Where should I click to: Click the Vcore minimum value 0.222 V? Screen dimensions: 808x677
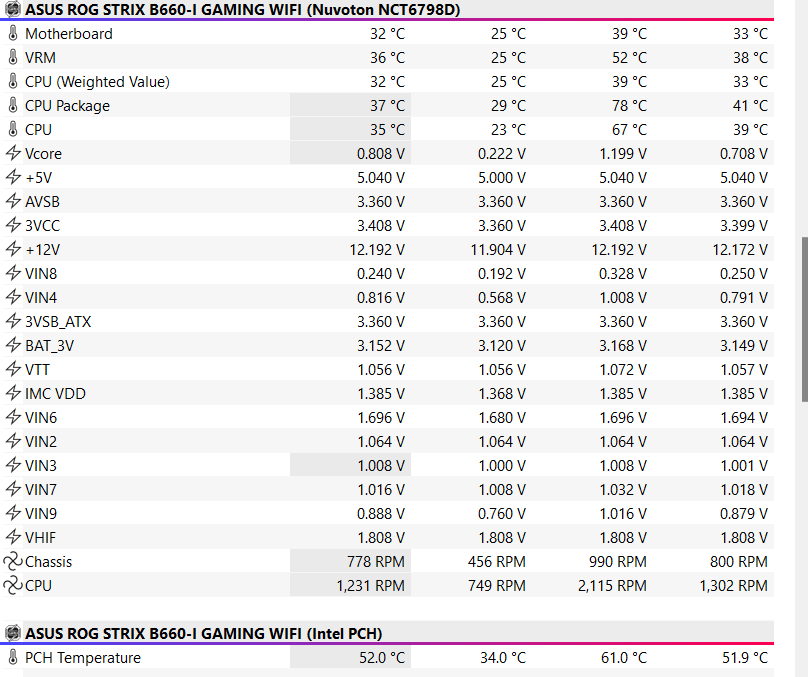(501, 154)
